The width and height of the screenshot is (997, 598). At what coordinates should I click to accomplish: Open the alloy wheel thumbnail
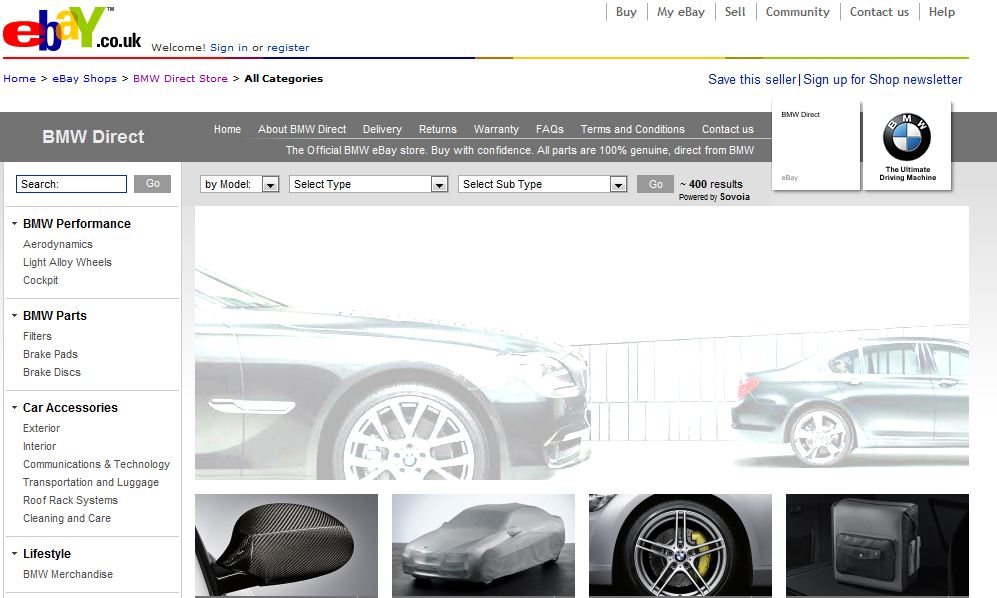coord(680,545)
